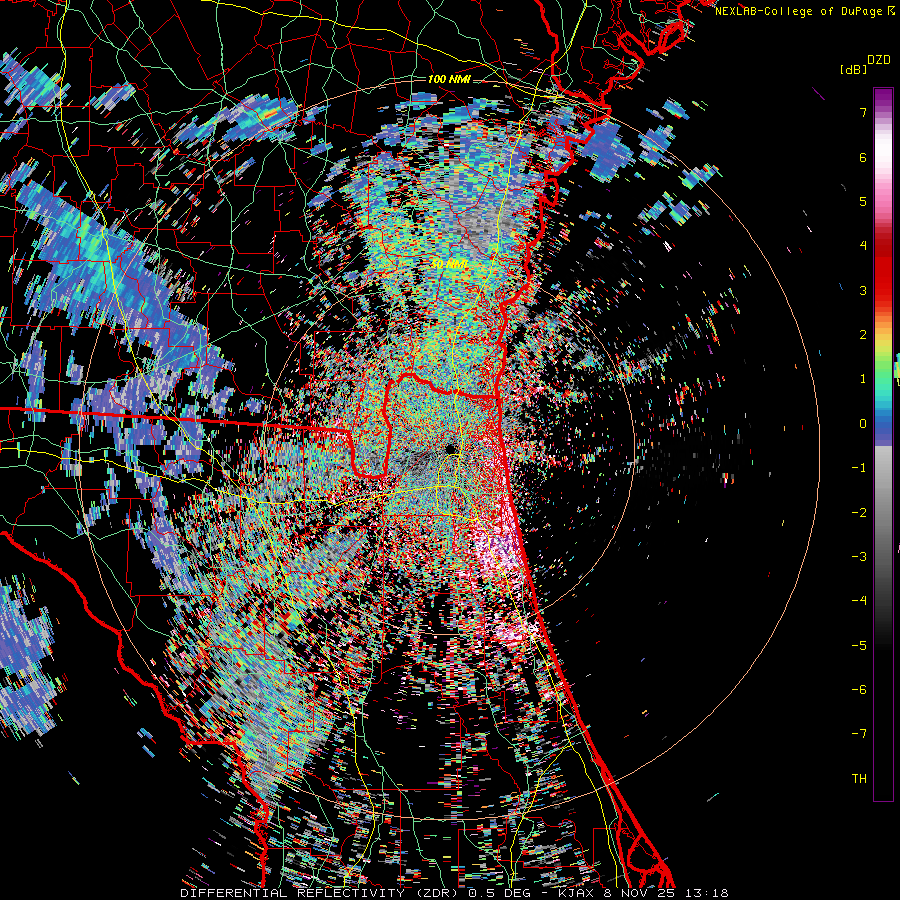Click the 0 dB scale label
This screenshot has width=900, height=900.
point(863,423)
